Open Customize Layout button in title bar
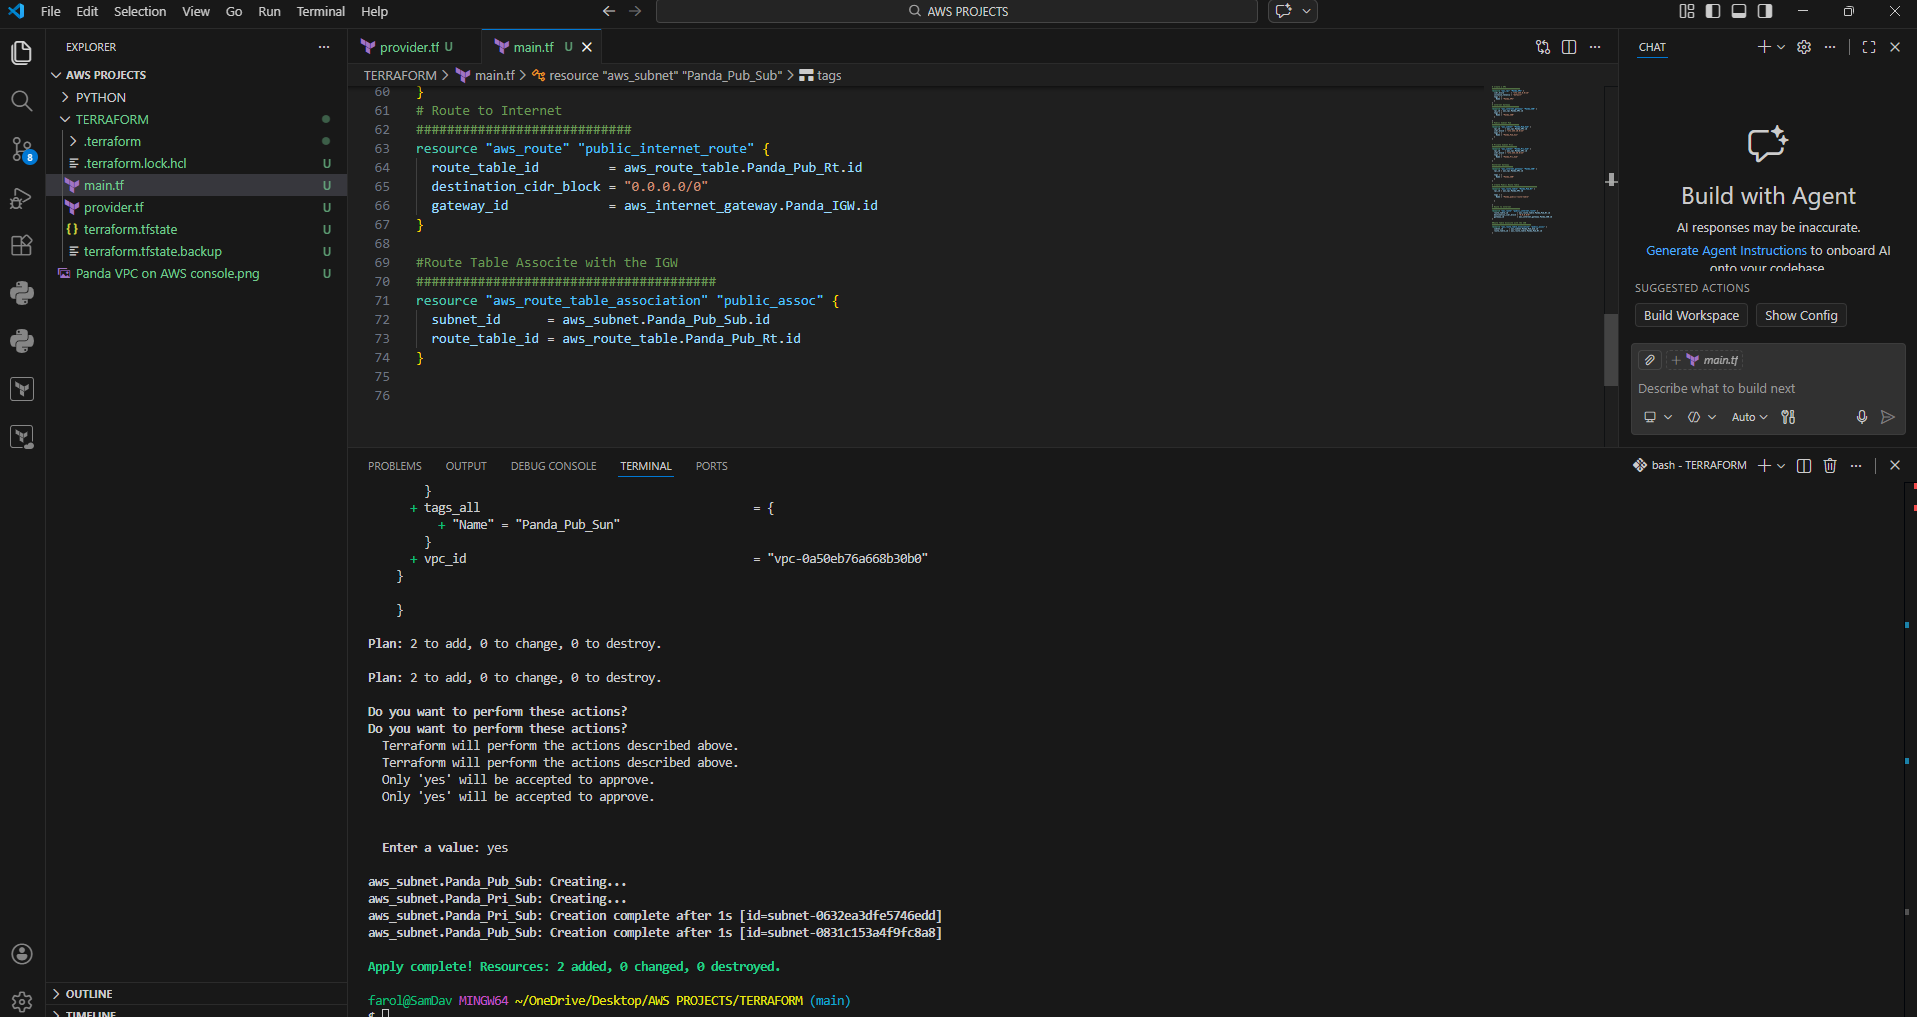Viewport: 1917px width, 1017px height. 1687,11
